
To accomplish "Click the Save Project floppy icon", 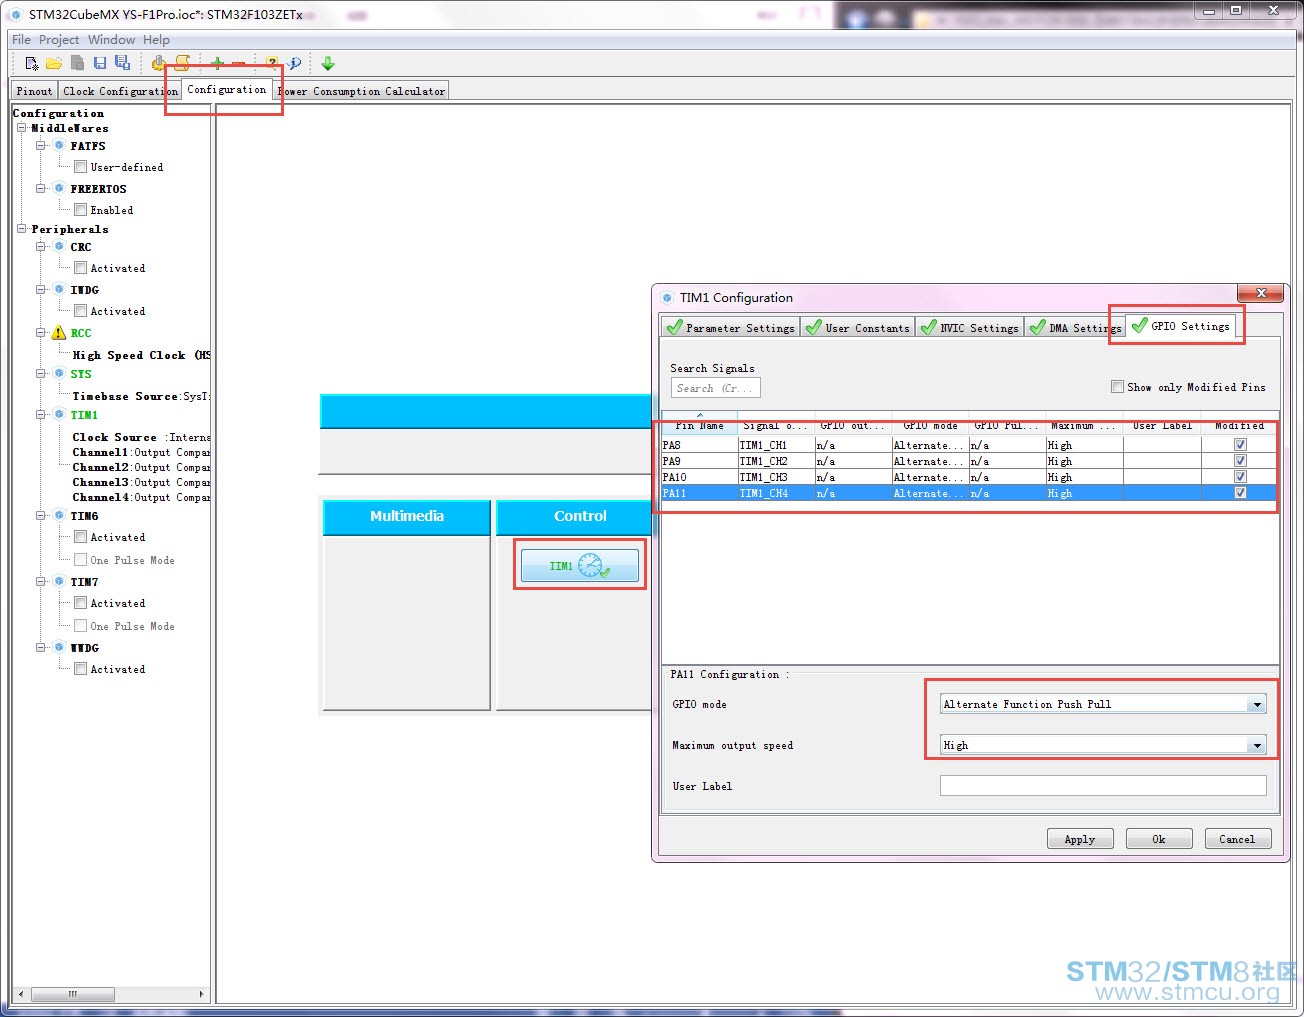I will tap(100, 63).
